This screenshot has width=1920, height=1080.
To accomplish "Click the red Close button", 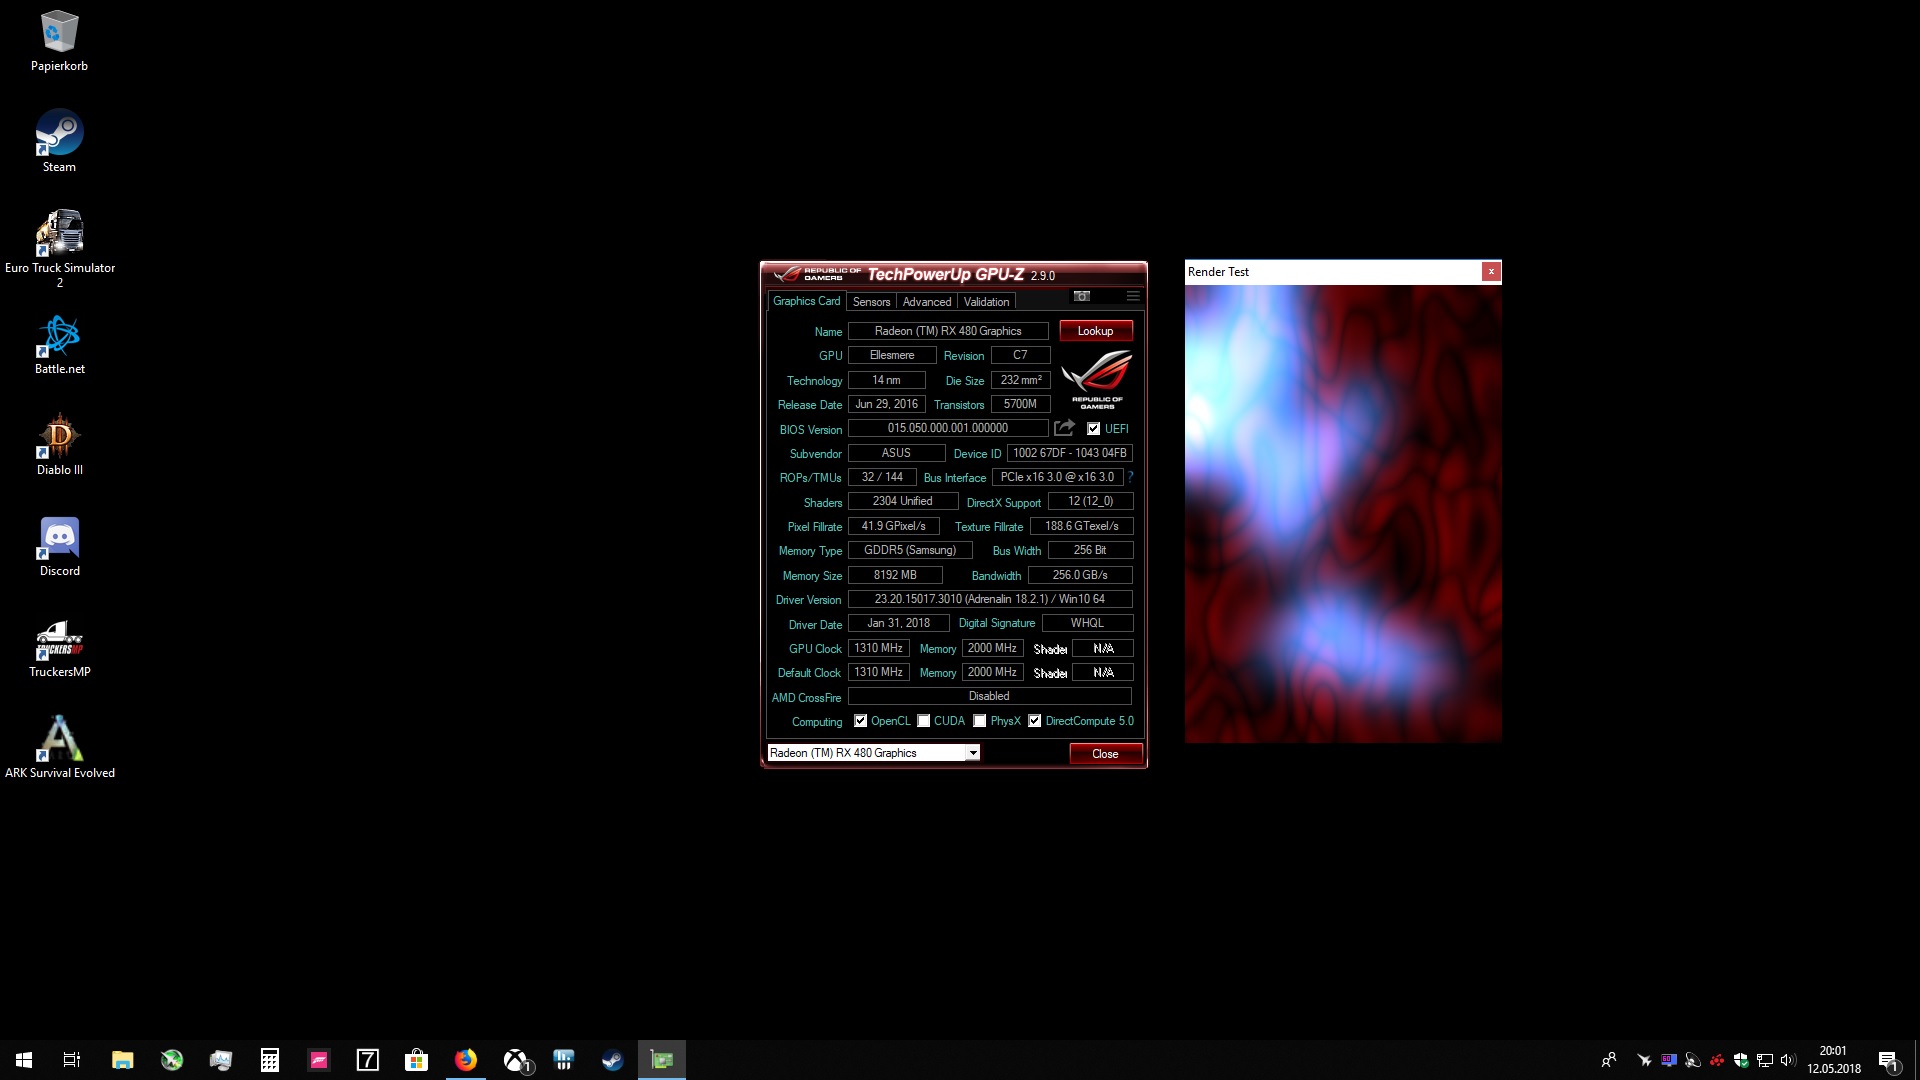I will pyautogui.click(x=1105, y=754).
